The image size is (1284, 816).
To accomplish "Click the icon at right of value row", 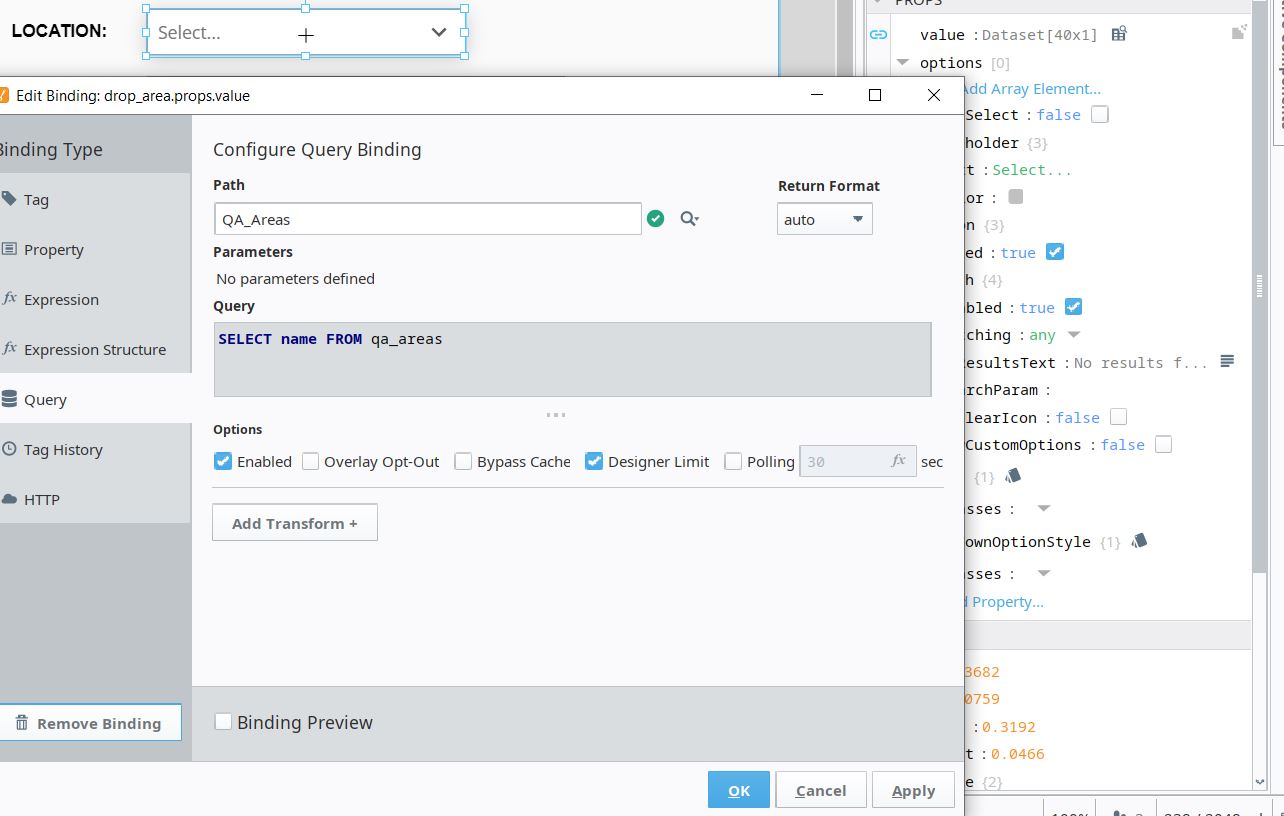I will pyautogui.click(x=1239, y=33).
